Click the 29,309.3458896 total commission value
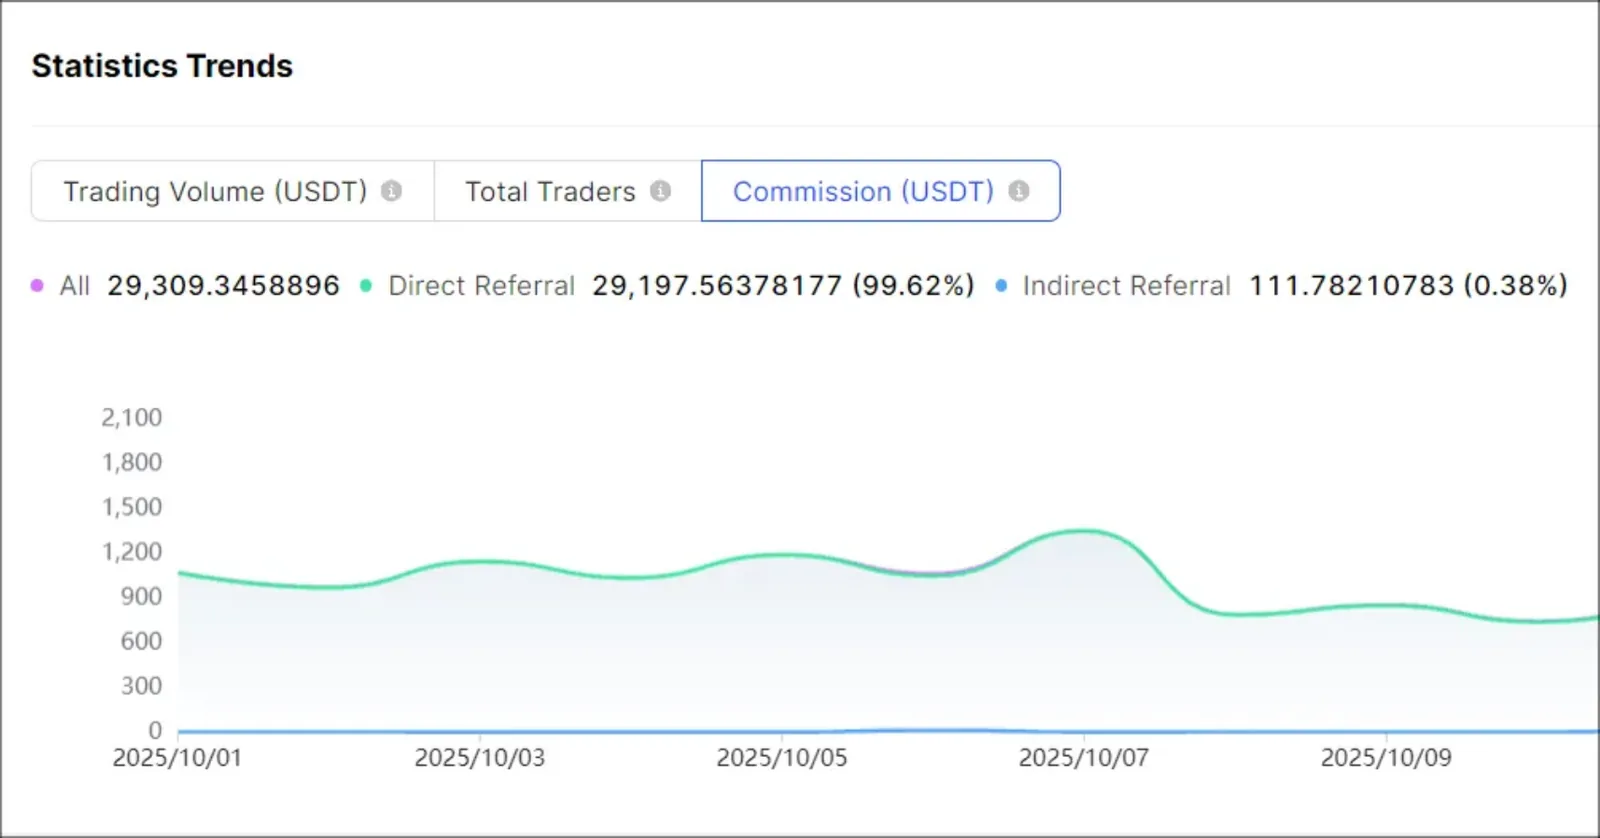This screenshot has height=838, width=1600. click(224, 286)
